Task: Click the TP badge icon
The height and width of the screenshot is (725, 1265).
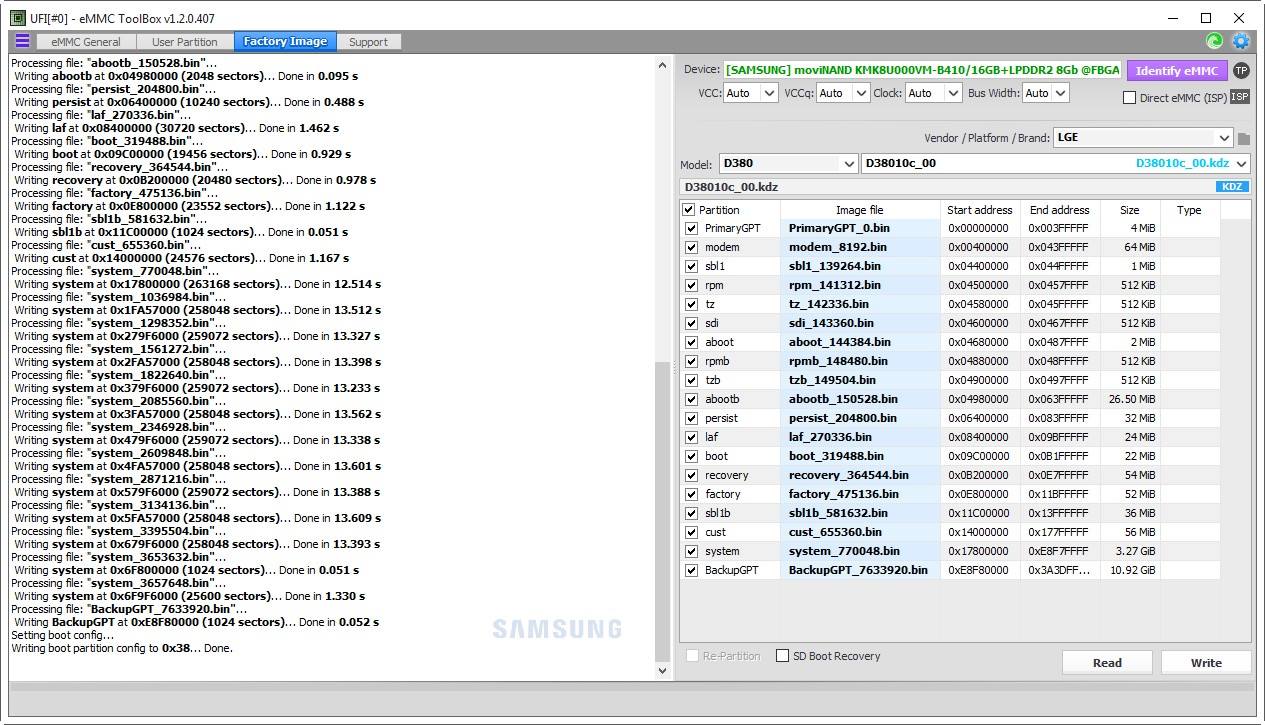Action: point(1241,70)
